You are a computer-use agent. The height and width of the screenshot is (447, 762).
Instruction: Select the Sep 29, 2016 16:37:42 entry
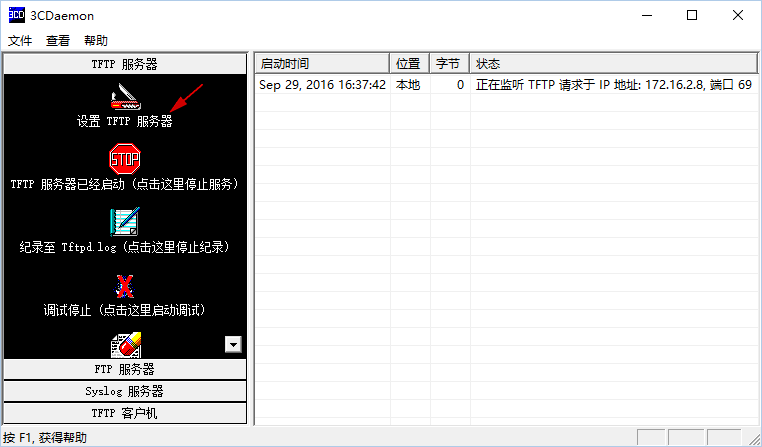[x=323, y=85]
